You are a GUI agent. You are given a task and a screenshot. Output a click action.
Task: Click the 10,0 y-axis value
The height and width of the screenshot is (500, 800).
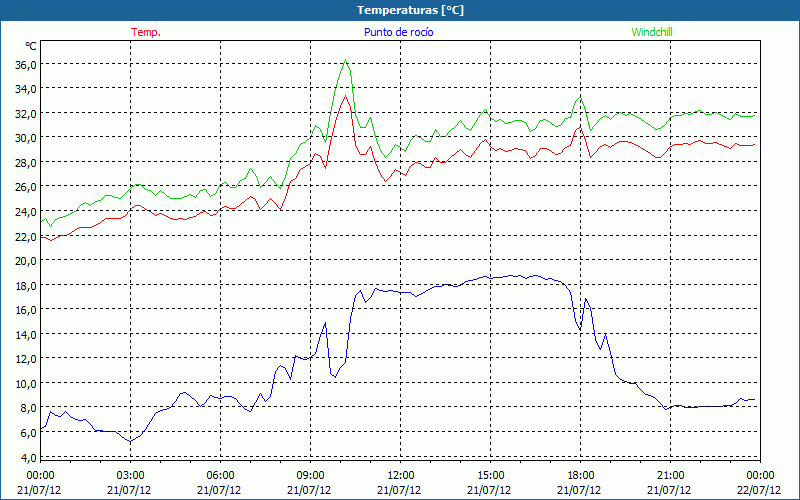(x=27, y=383)
